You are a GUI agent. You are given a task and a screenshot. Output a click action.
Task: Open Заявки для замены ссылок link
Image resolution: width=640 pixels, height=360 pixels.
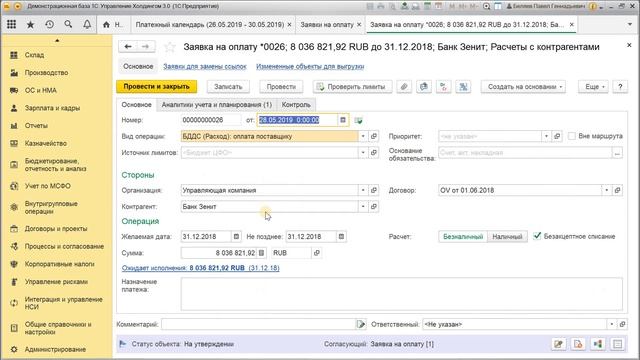click(x=204, y=66)
